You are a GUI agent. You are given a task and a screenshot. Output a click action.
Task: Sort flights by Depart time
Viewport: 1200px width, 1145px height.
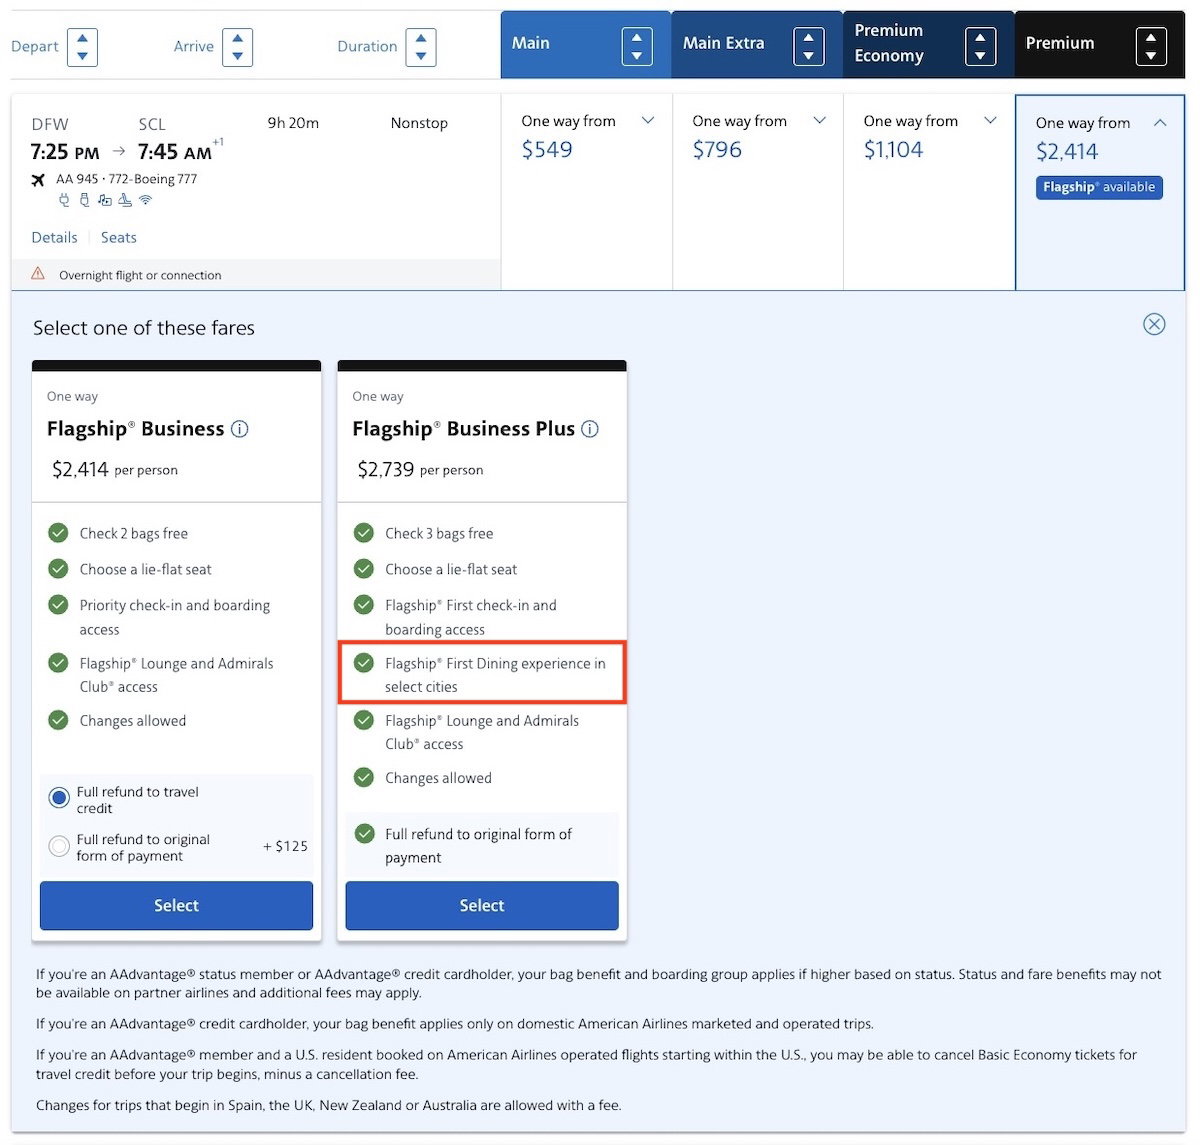82,47
